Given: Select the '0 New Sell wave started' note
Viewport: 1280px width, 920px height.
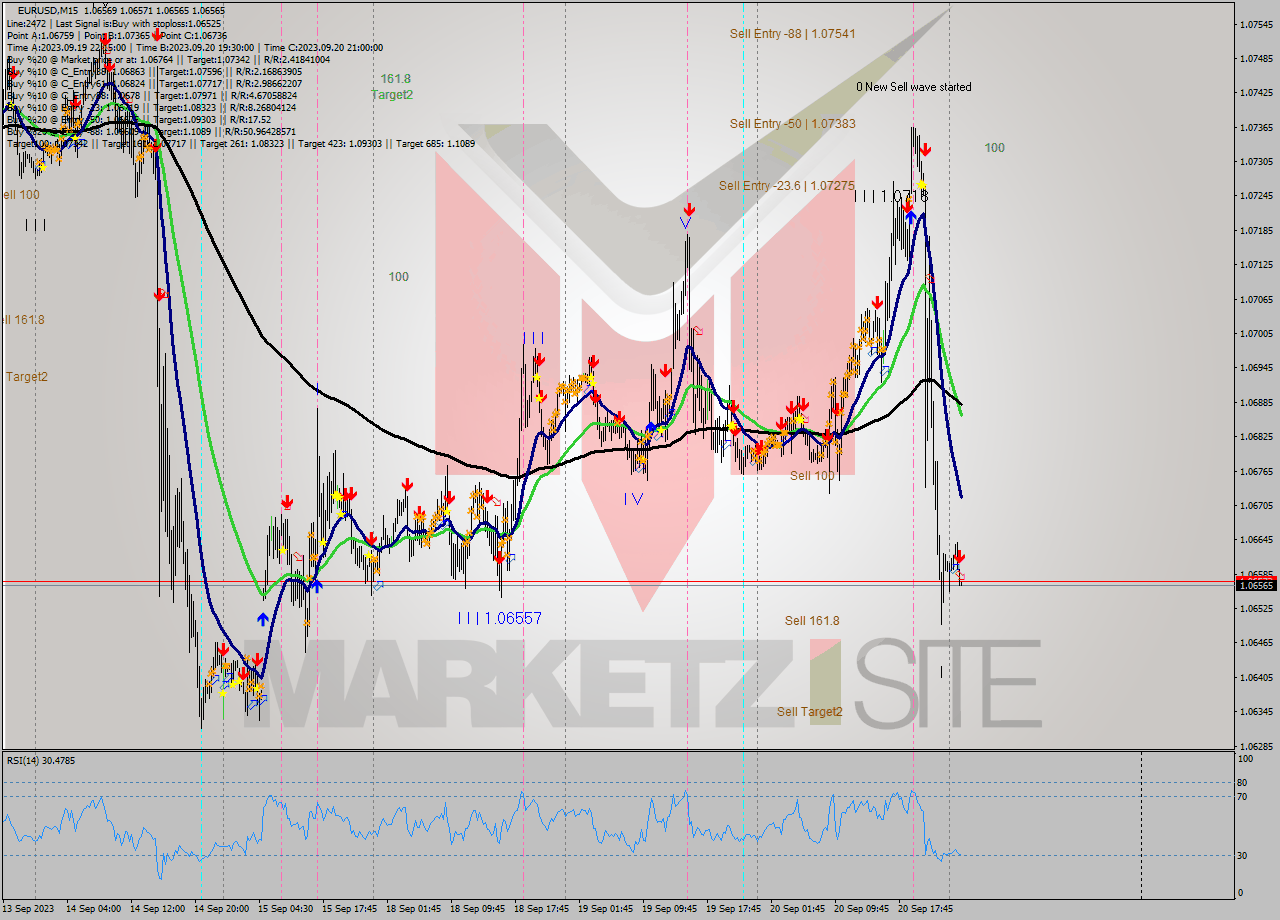Looking at the screenshot, I should (x=913, y=87).
